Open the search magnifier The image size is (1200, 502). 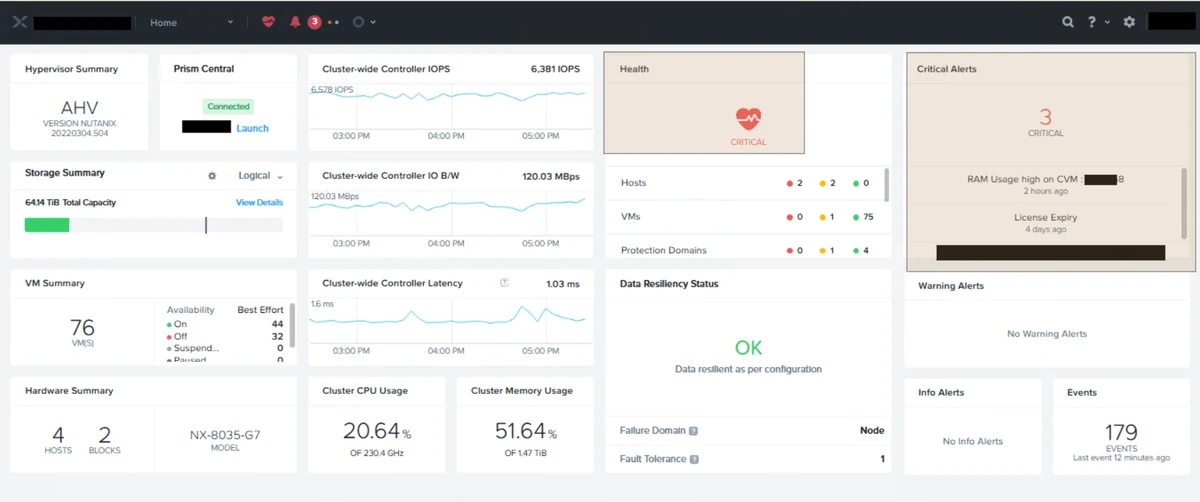click(x=1068, y=22)
